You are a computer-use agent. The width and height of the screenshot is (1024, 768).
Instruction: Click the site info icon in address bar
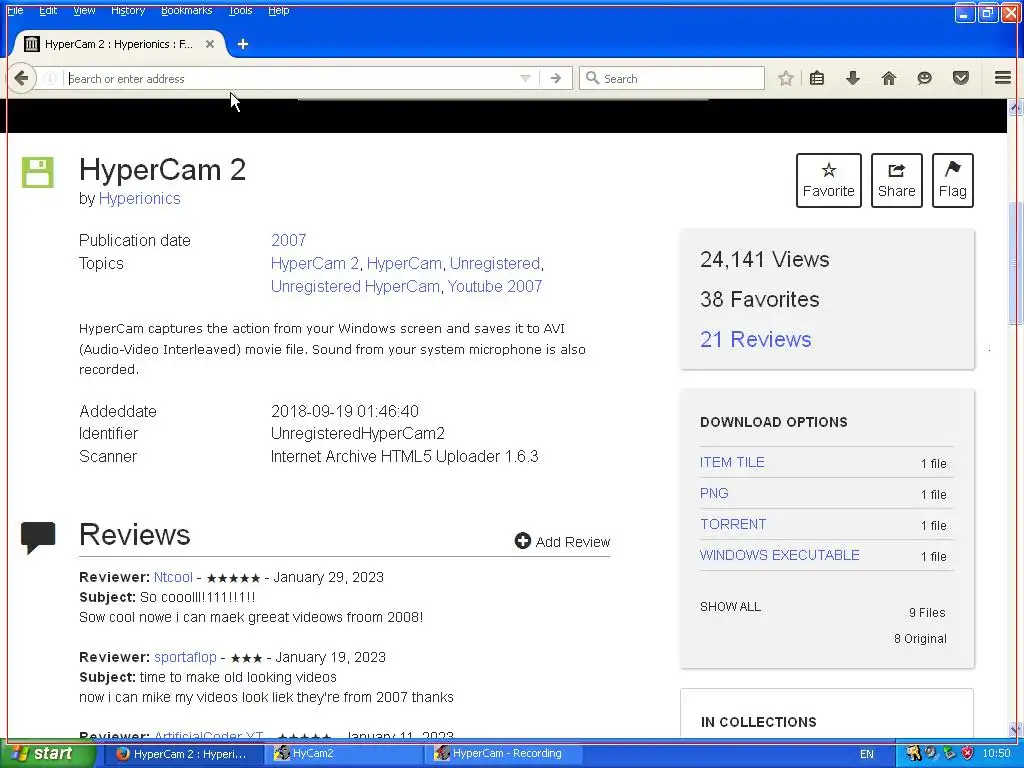[50, 78]
